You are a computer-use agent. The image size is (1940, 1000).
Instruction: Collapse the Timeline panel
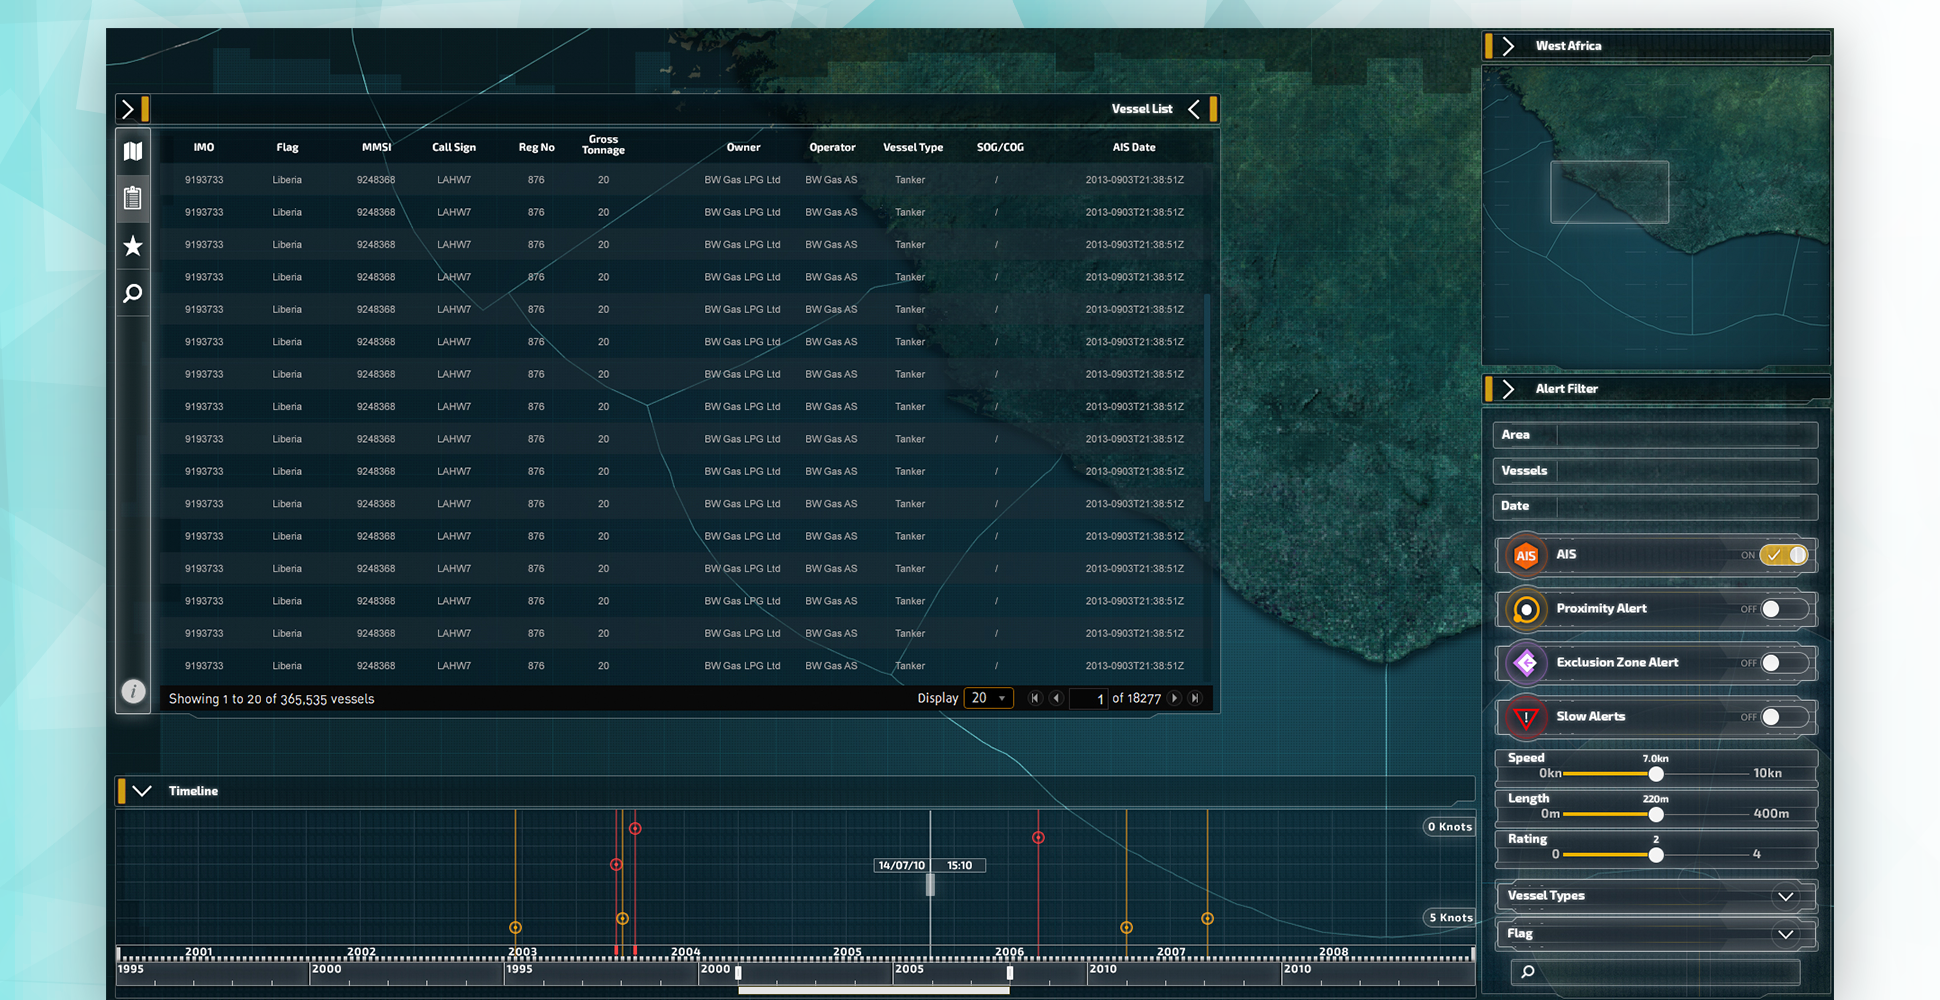(142, 791)
